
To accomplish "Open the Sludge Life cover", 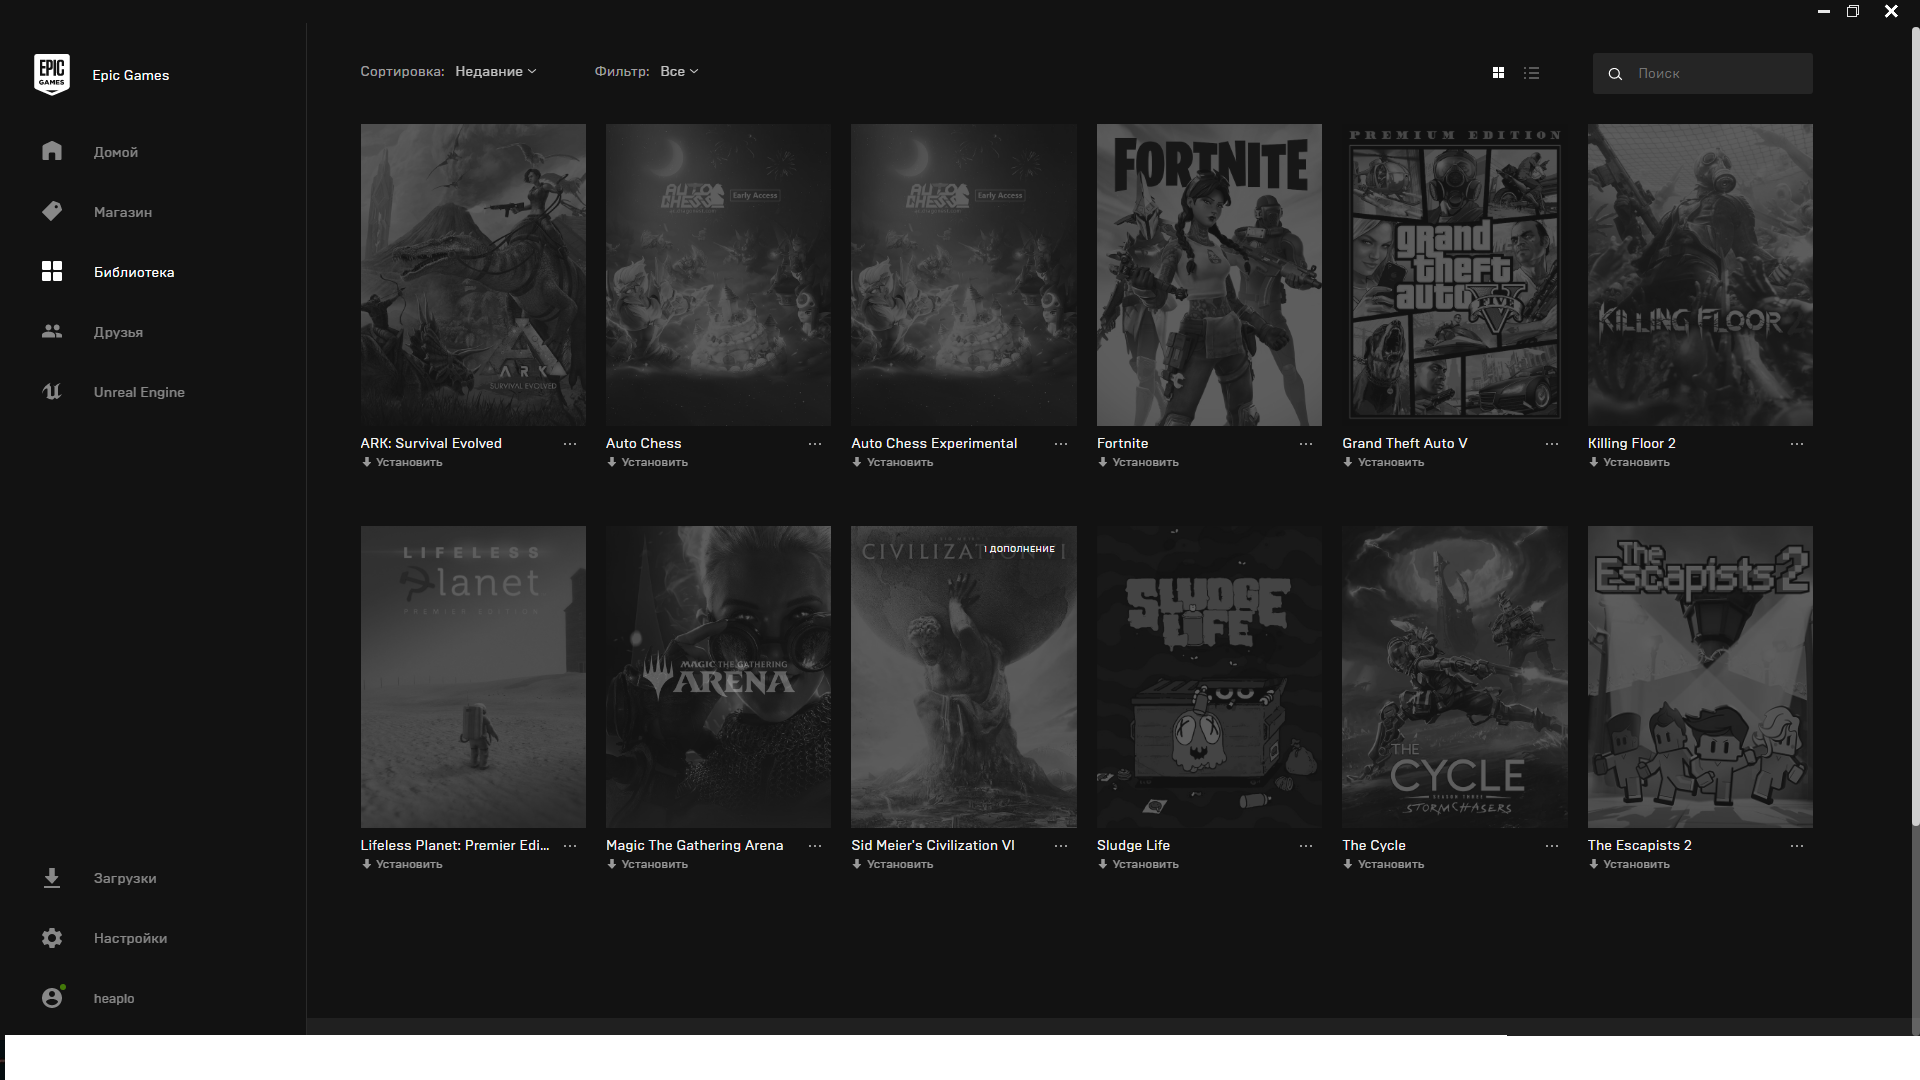I will click(1209, 677).
